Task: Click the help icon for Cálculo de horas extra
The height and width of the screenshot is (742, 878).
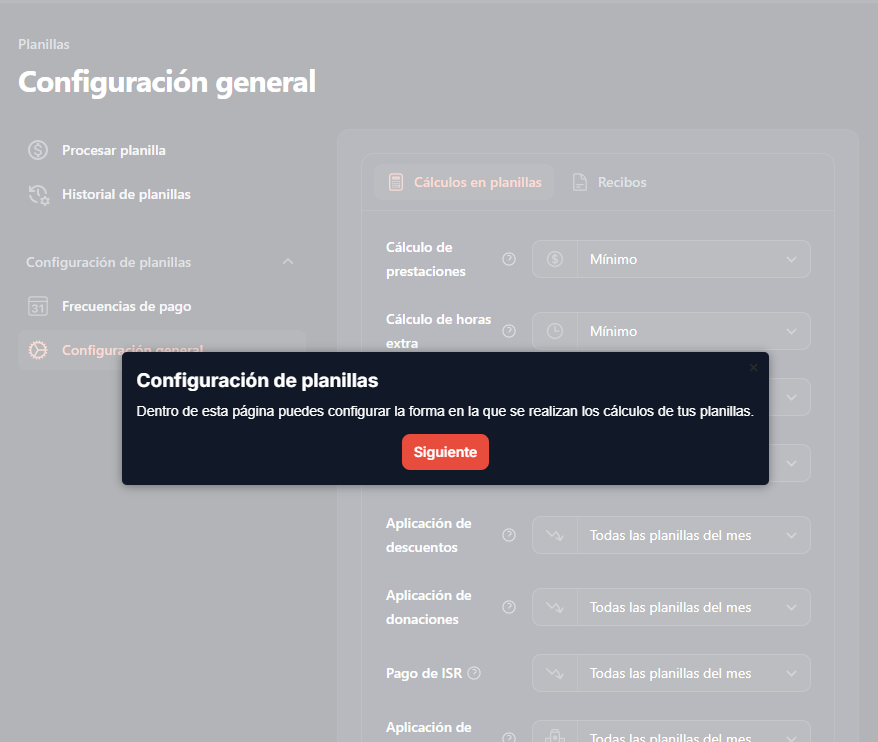Action: (509, 331)
